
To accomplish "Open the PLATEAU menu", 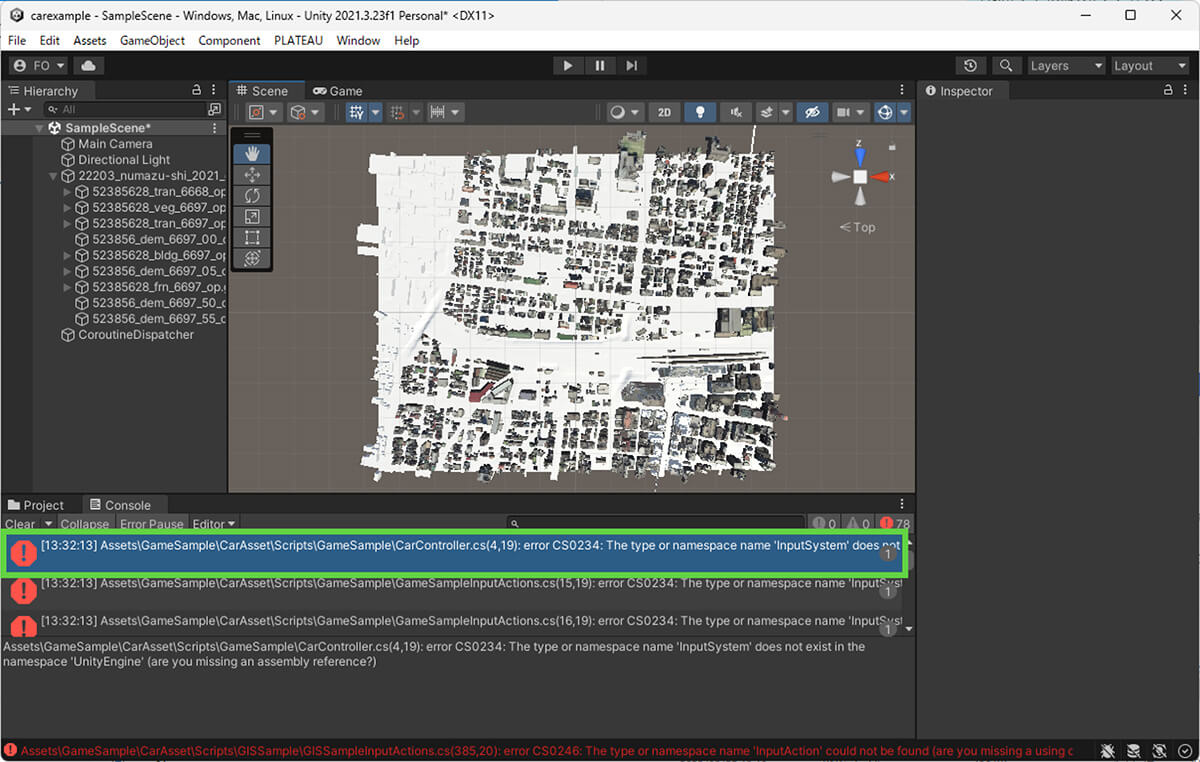I will (x=298, y=41).
